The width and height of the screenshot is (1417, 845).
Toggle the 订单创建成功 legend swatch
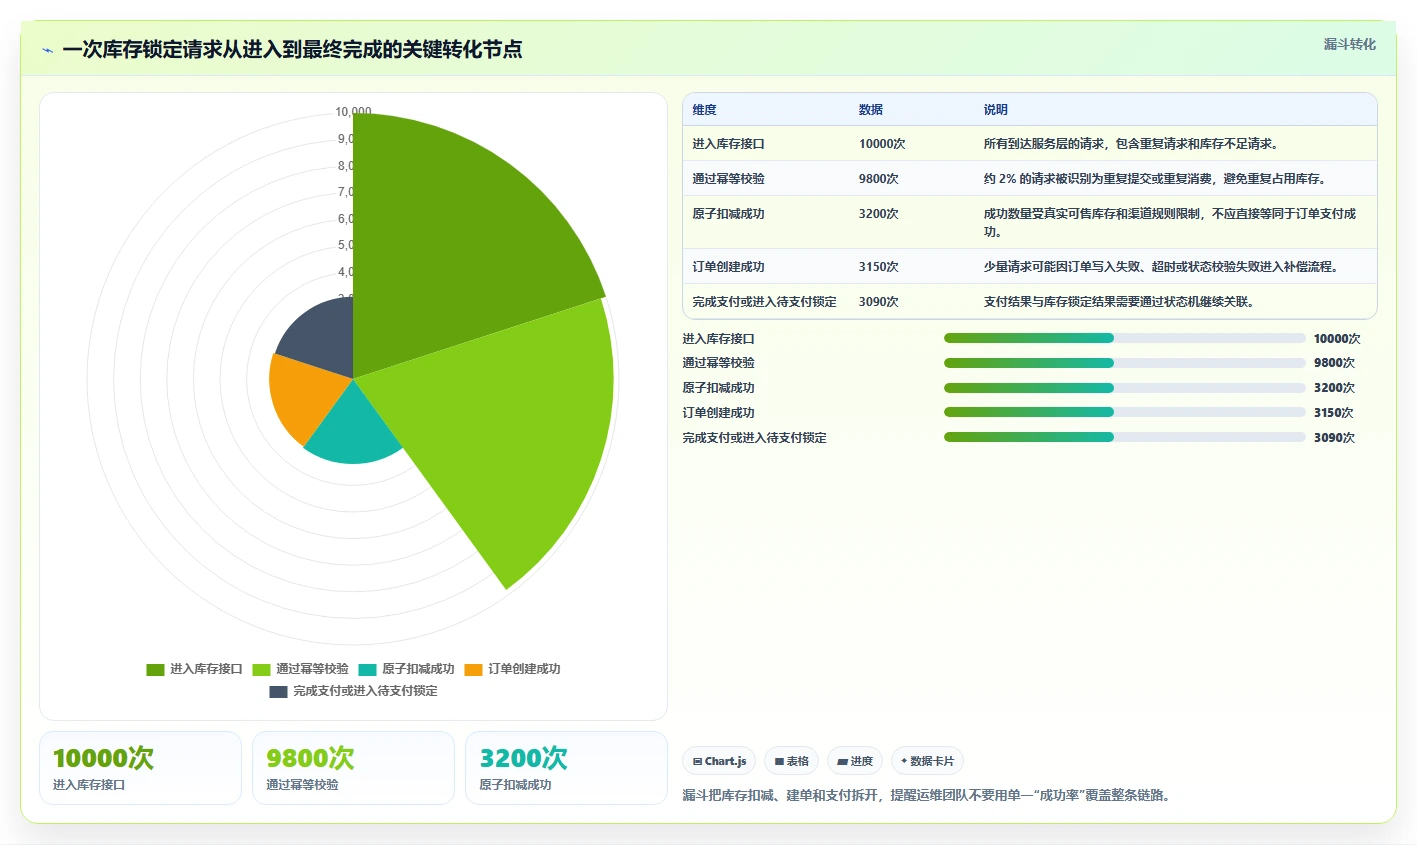click(x=473, y=669)
